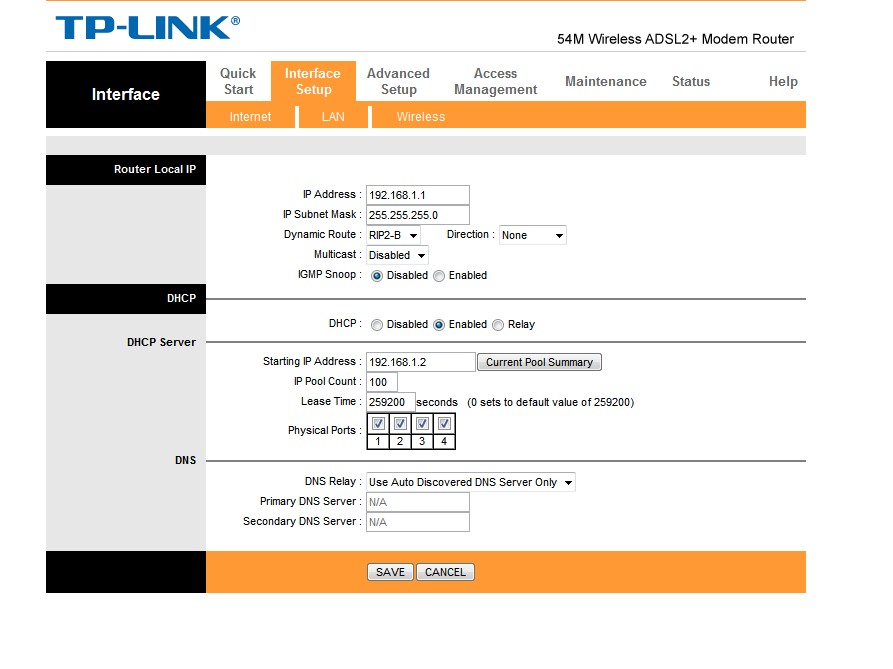
Task: Open the Multicast dropdown
Action: (397, 255)
